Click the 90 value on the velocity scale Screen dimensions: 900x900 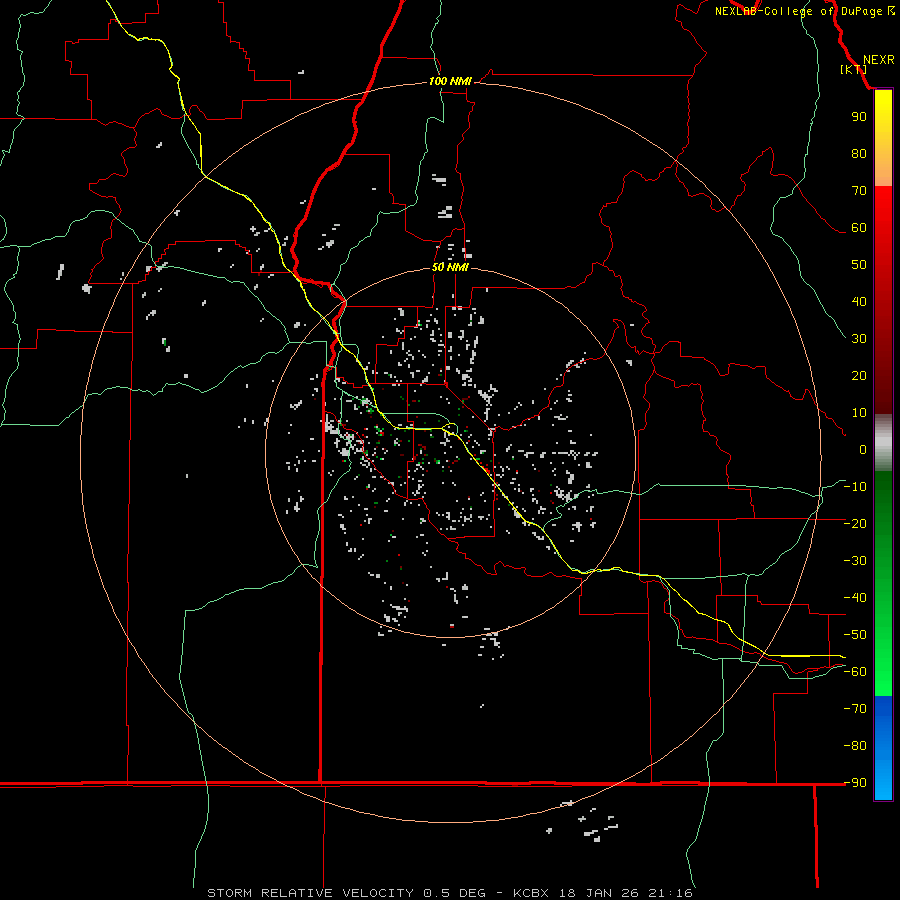coord(859,117)
